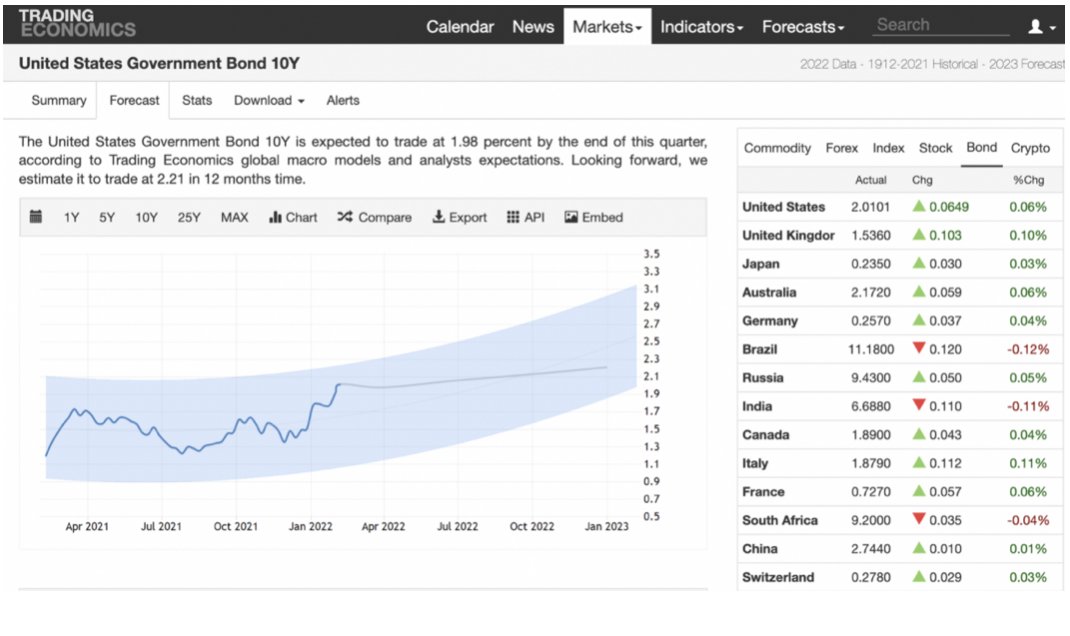Open the Switzerland bond link
The height and width of the screenshot is (636, 1070).
tap(778, 577)
